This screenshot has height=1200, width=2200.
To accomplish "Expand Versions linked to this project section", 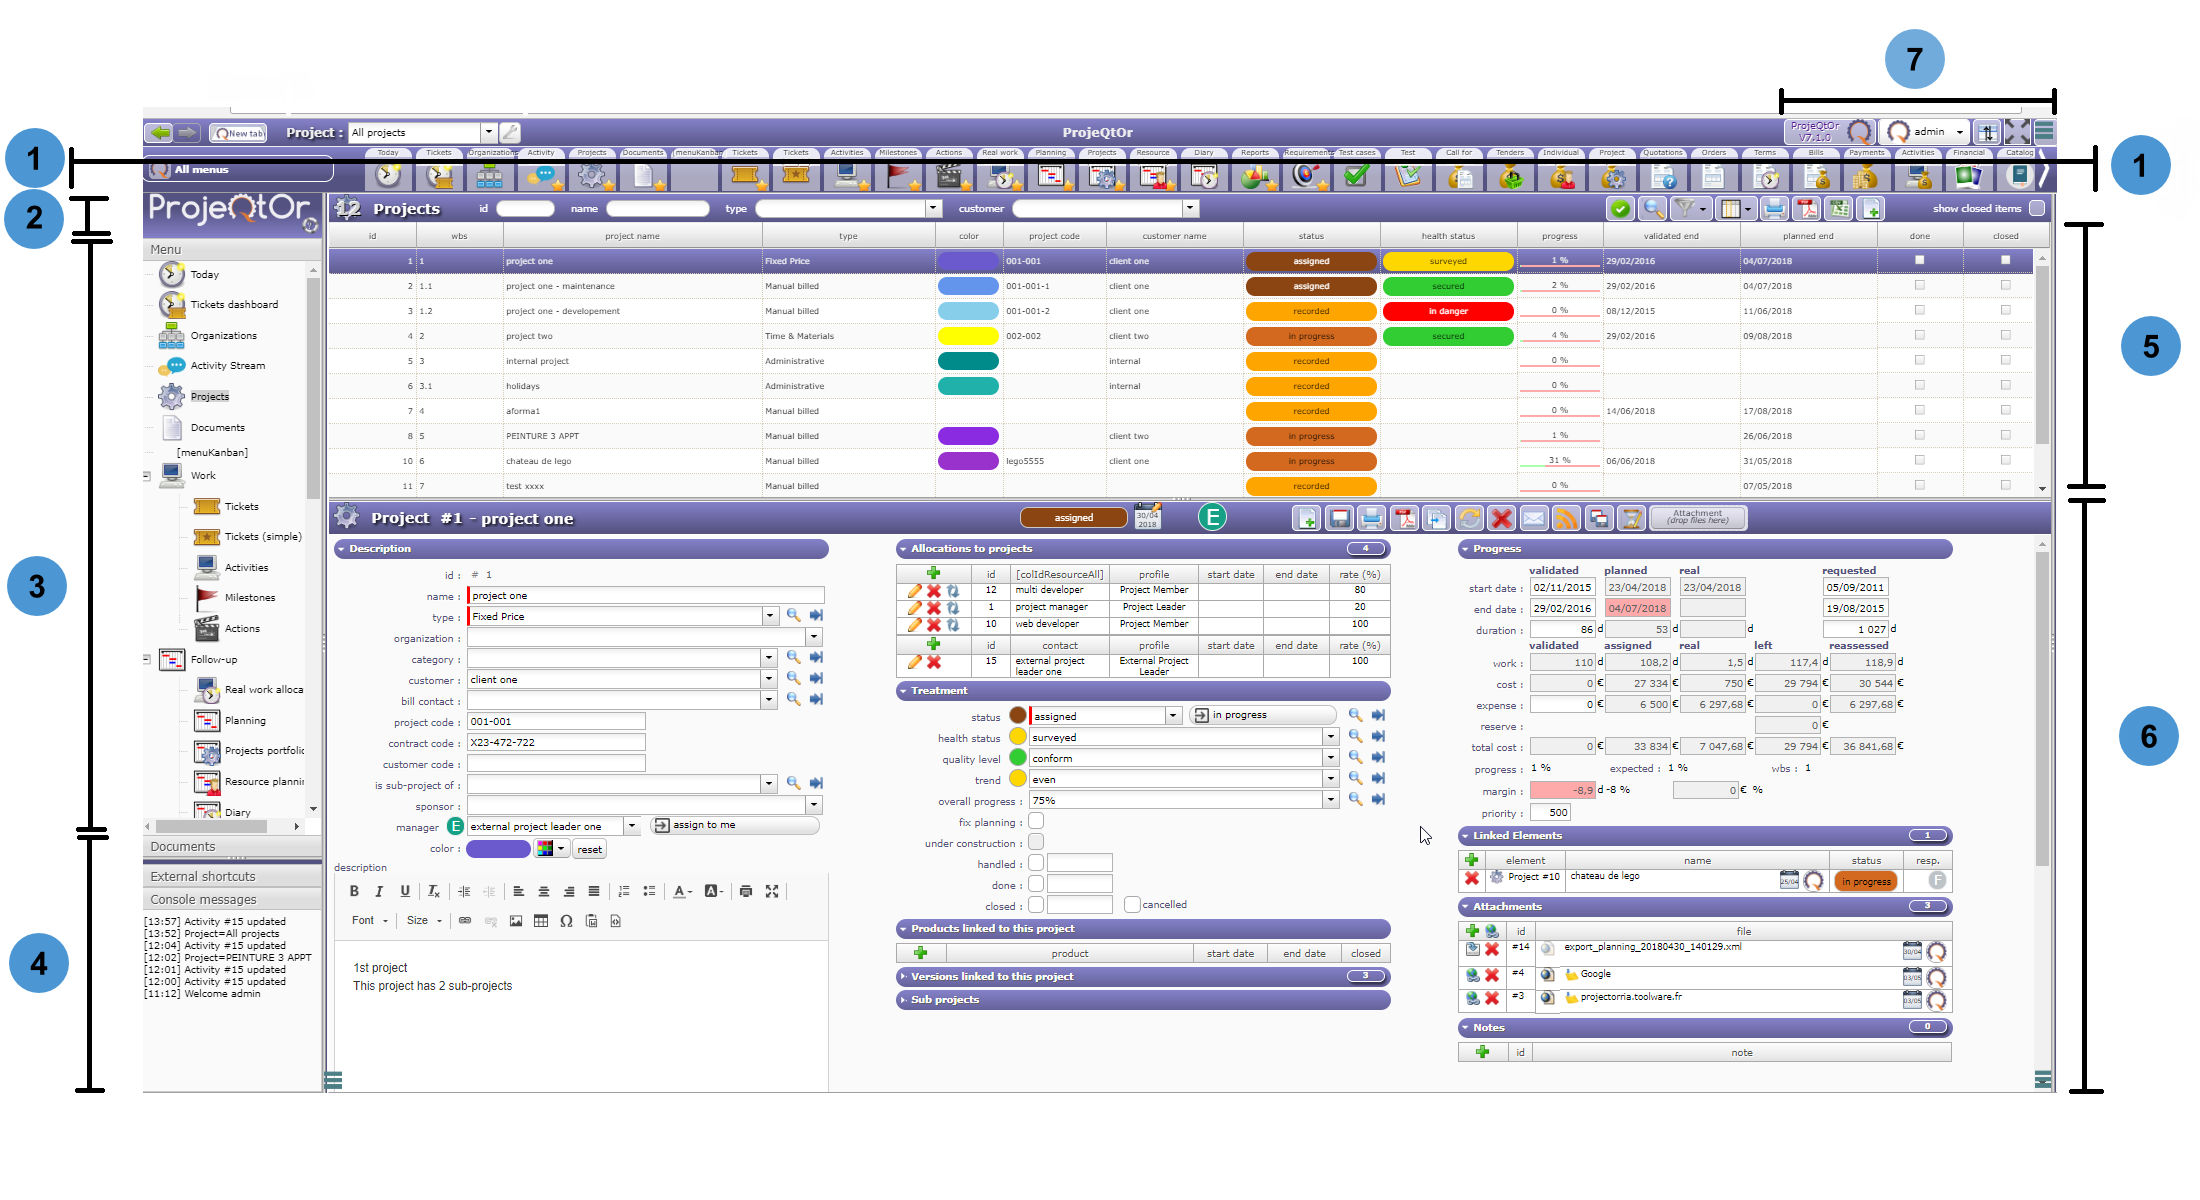I will point(1143,977).
